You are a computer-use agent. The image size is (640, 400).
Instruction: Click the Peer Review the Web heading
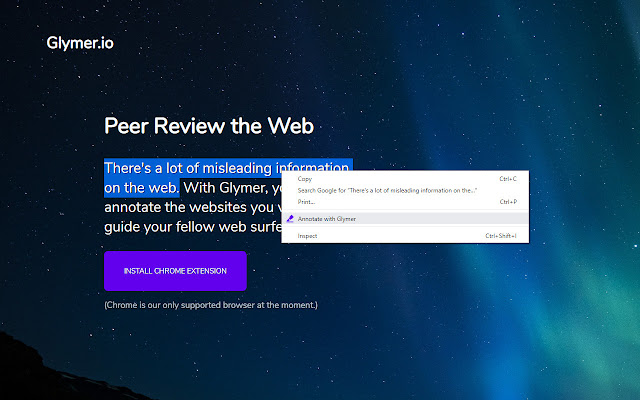pyautogui.click(x=209, y=126)
